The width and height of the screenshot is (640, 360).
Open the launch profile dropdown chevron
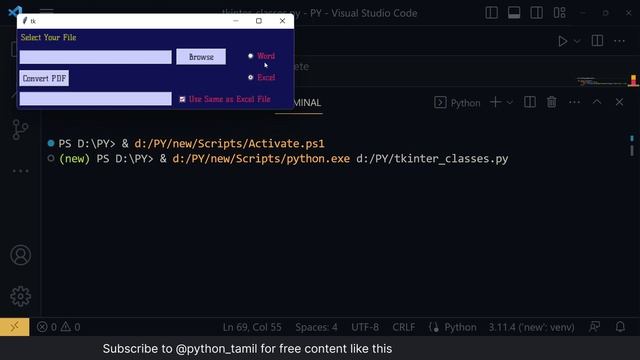tap(510, 102)
